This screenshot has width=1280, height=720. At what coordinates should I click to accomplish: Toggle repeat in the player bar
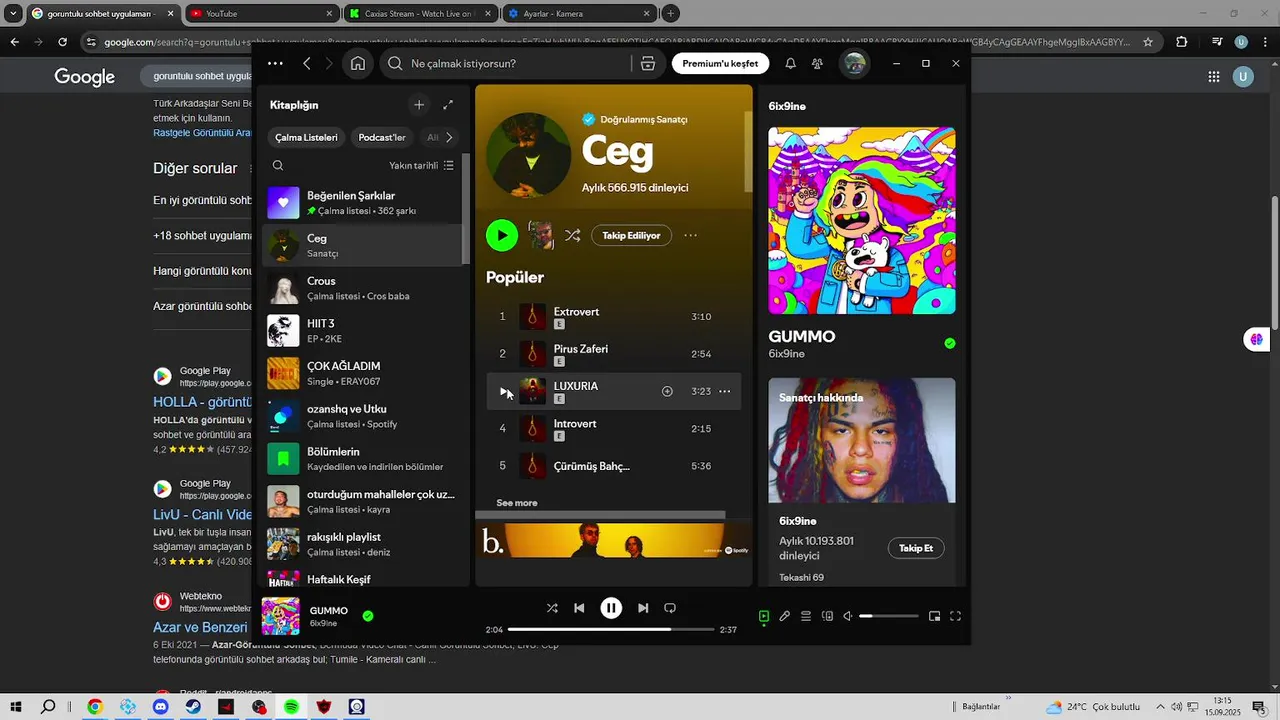click(x=670, y=608)
